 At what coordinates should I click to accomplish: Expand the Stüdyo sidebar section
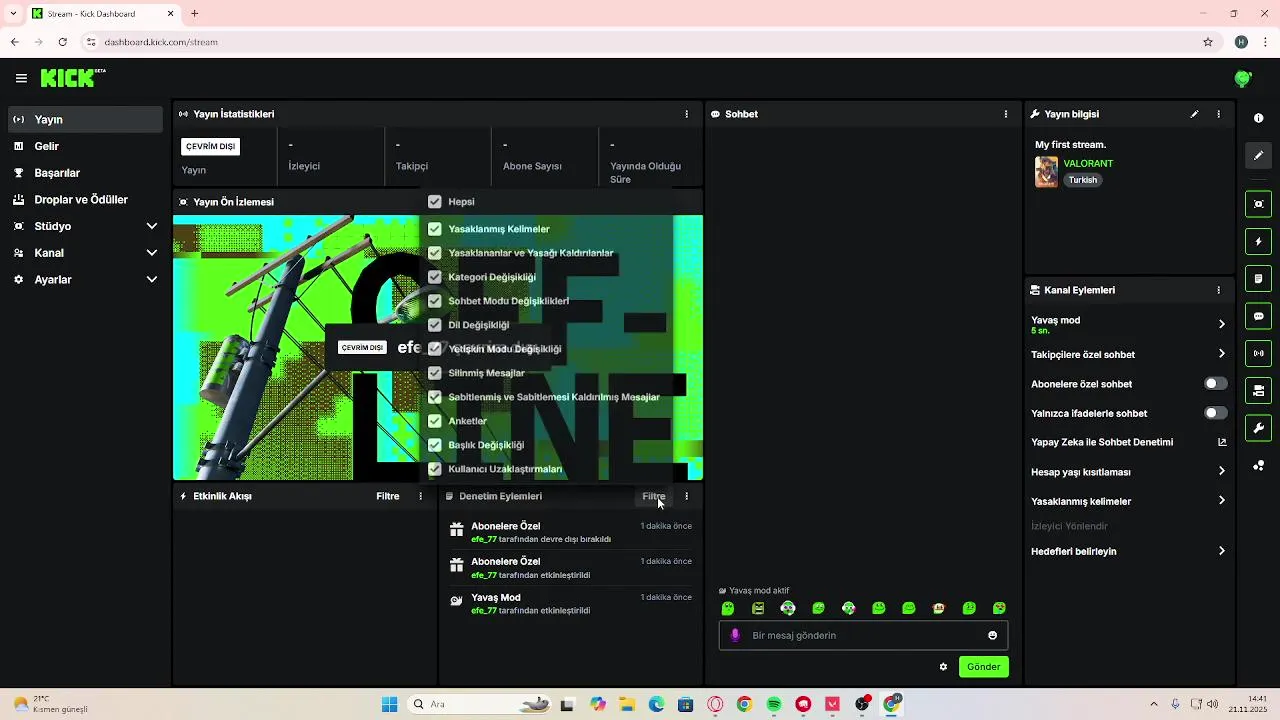pyautogui.click(x=86, y=226)
